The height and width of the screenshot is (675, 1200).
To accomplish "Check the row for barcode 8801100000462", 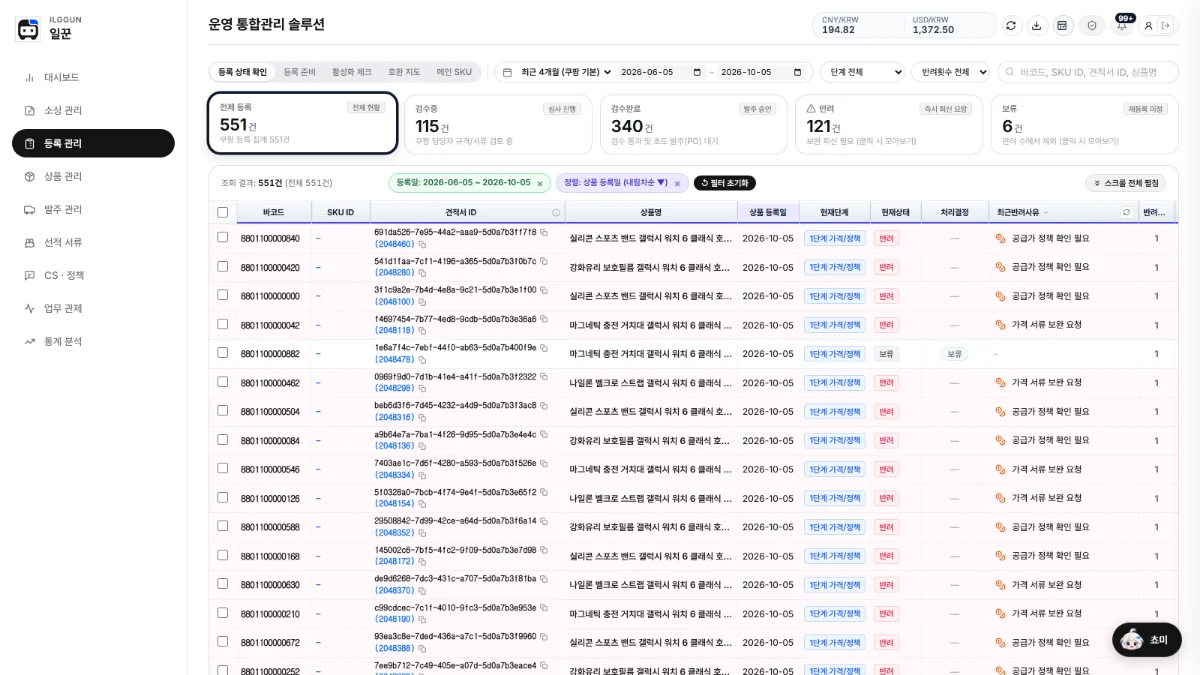I will (x=222, y=381).
